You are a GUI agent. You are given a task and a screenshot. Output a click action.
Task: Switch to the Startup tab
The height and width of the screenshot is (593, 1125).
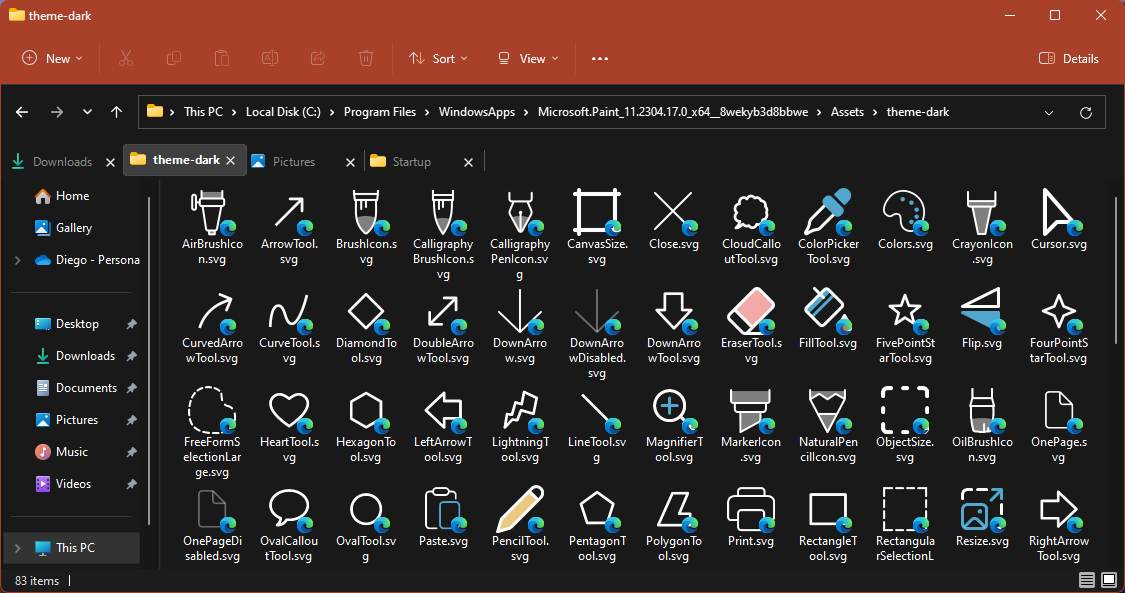412,162
